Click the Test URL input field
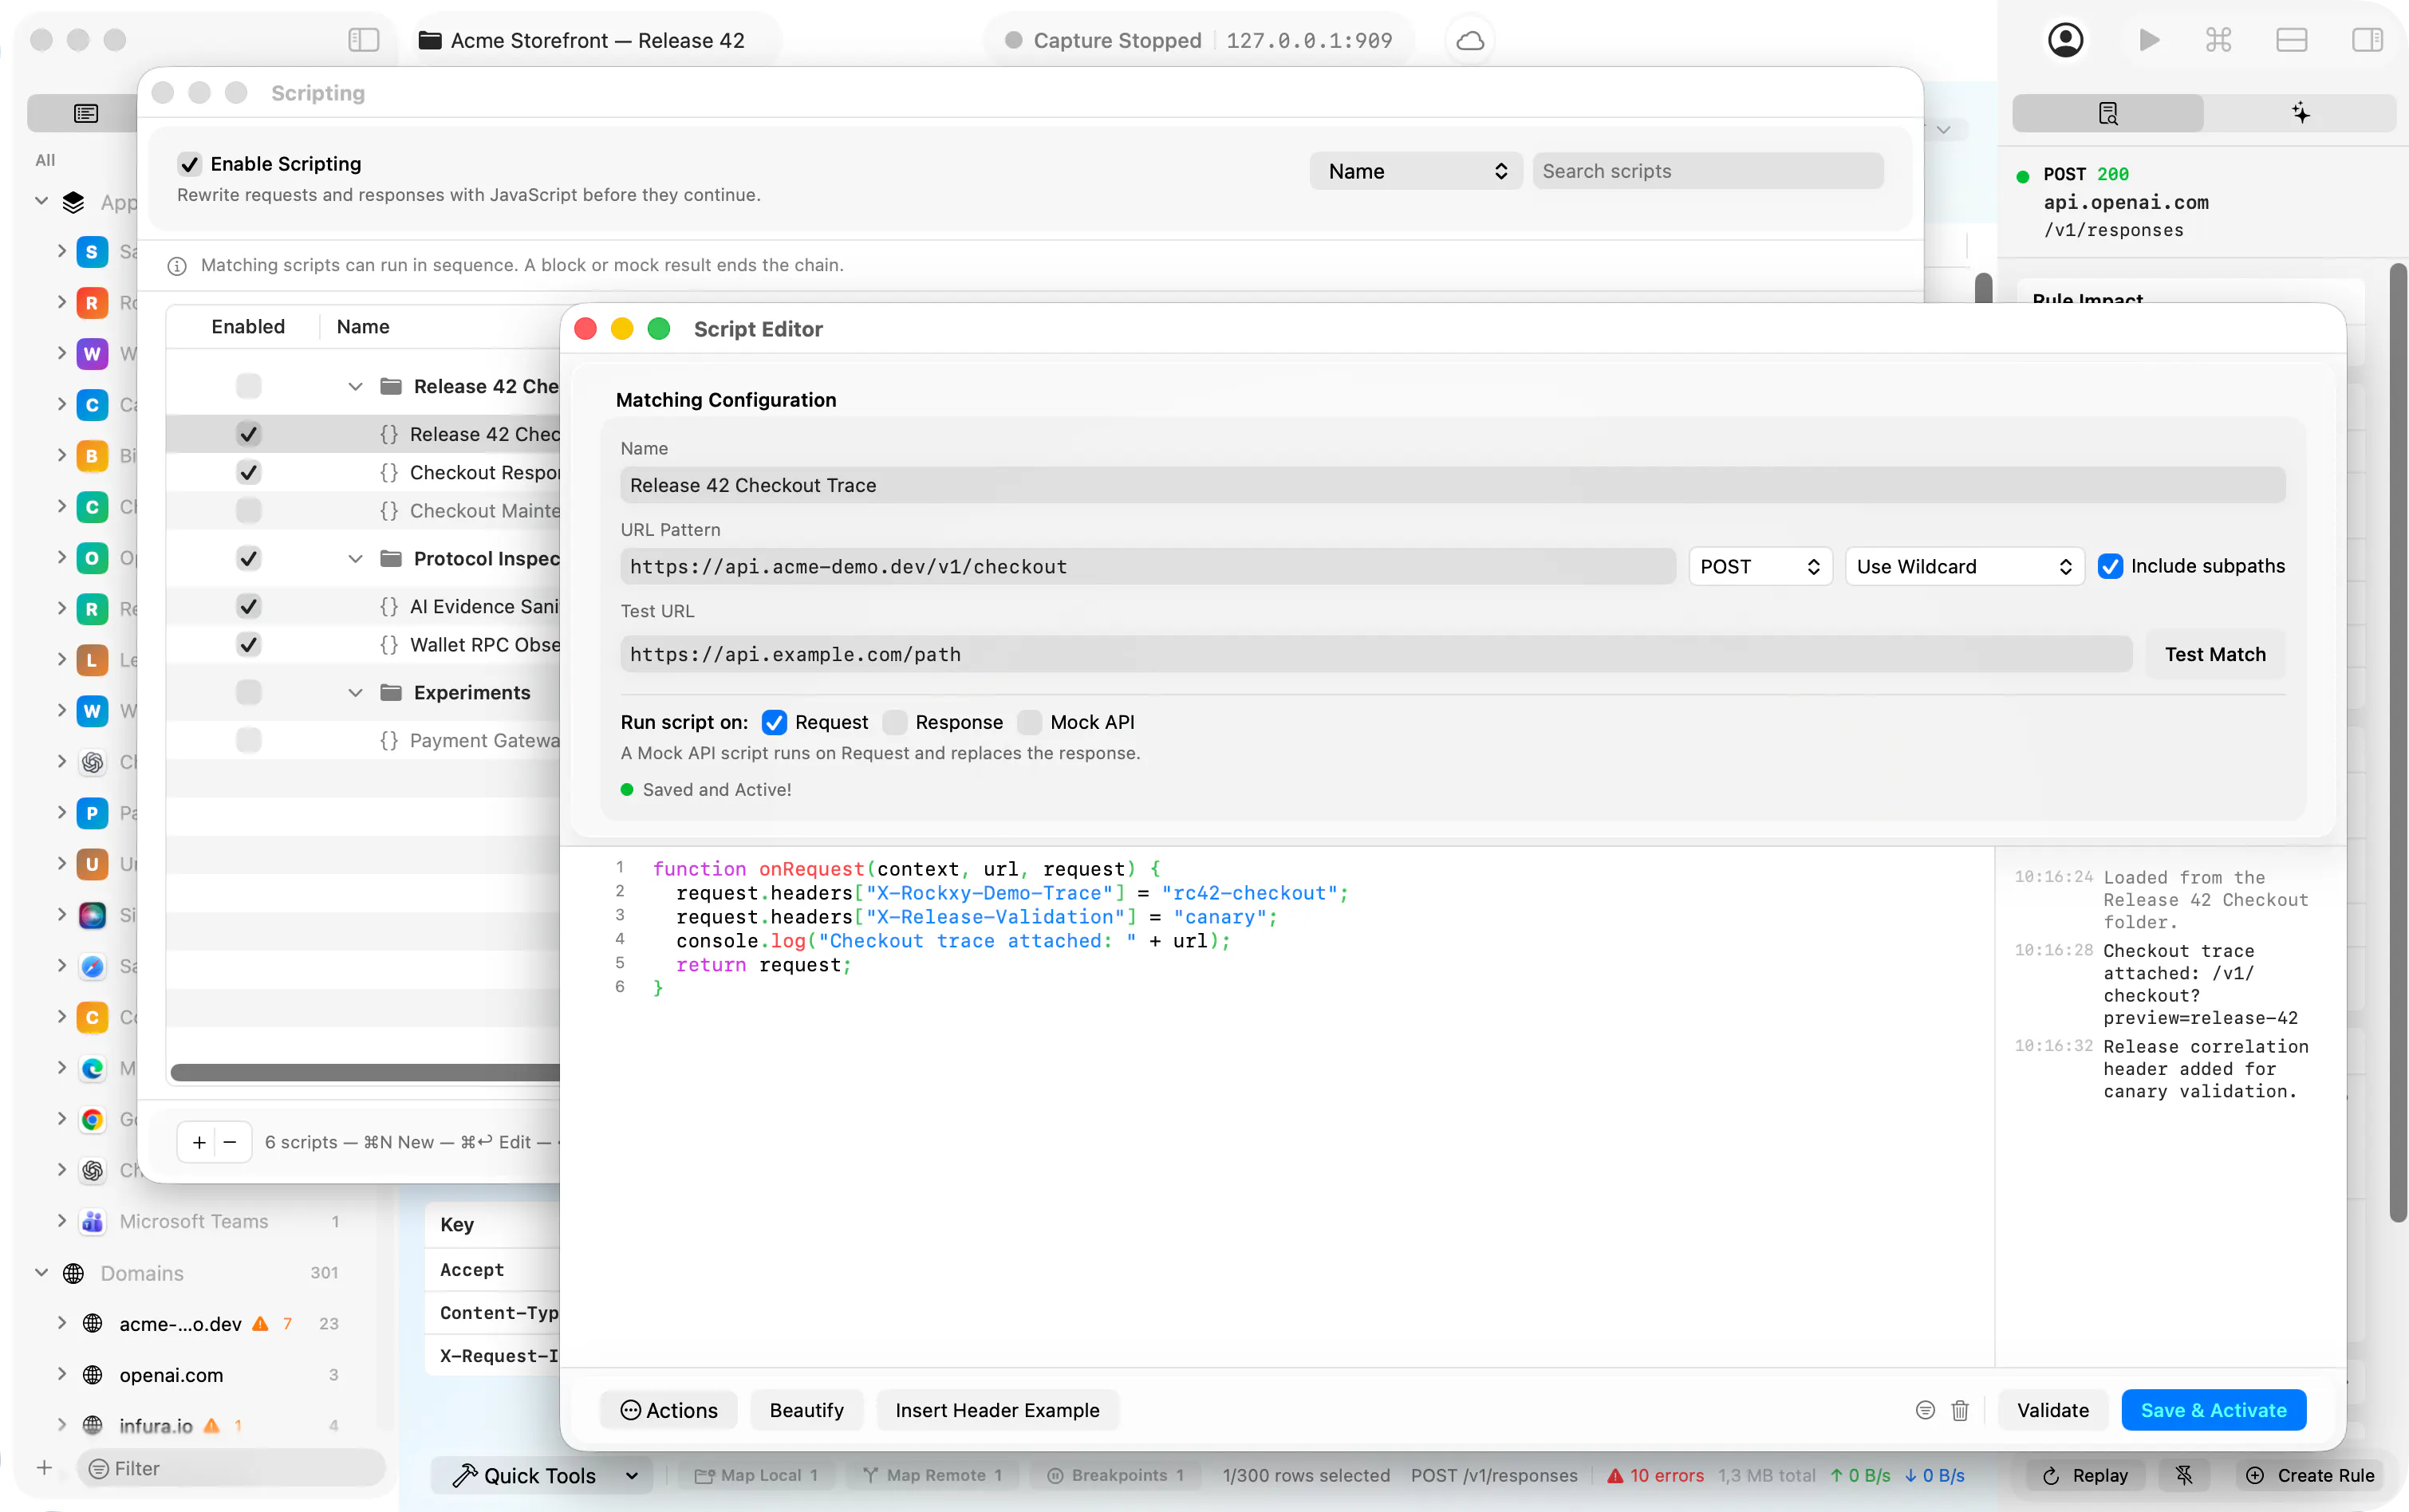2409x1512 pixels. (x=1376, y=654)
